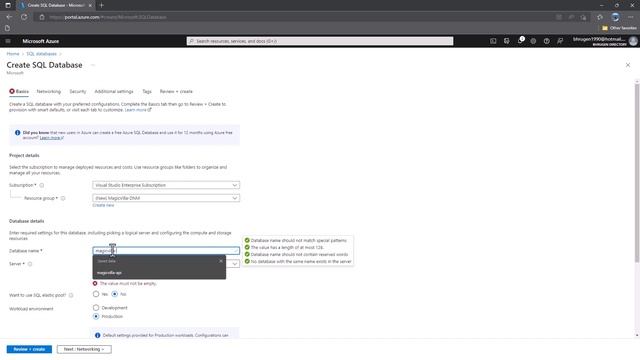Expand the Server dropdown arrow
The image size is (640, 360).
[235, 264]
